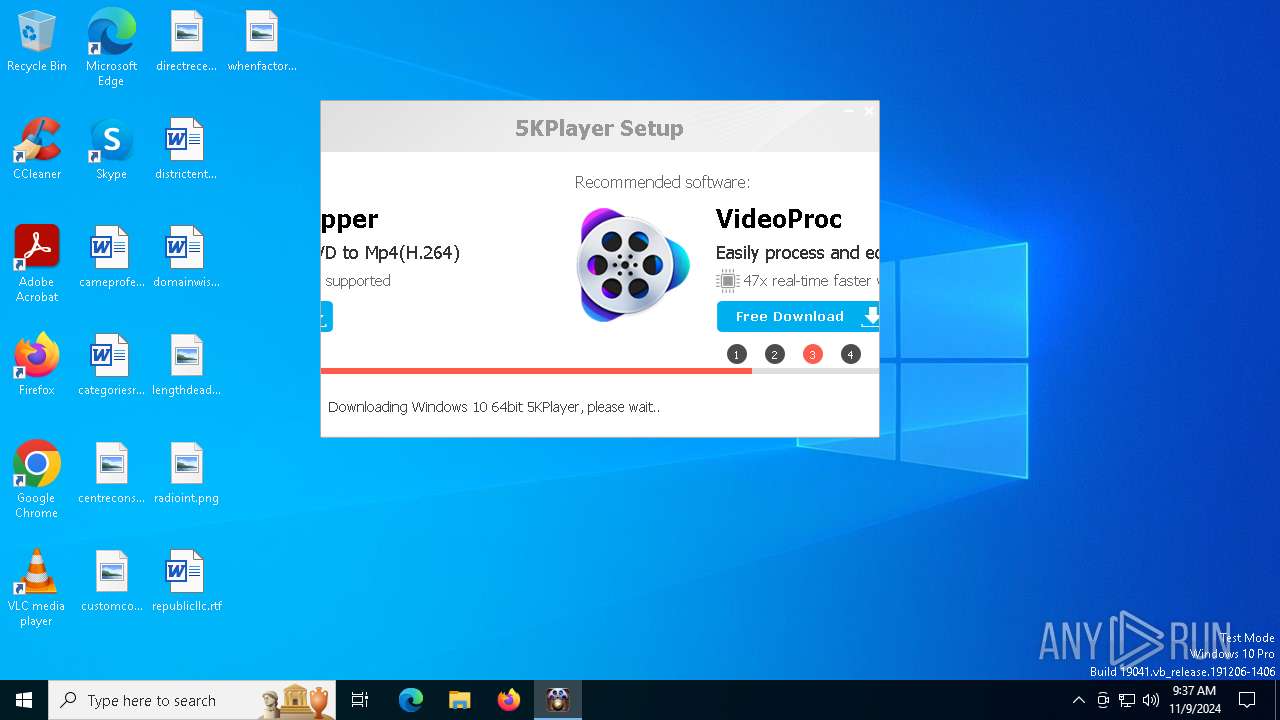Open the VLC media player shortcut
The image size is (1280, 720).
click(x=37, y=588)
